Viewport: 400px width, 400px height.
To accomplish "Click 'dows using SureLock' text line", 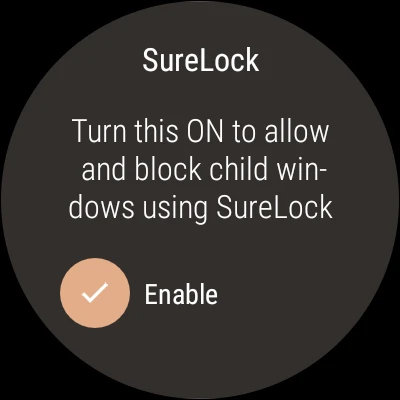I will click(x=201, y=207).
